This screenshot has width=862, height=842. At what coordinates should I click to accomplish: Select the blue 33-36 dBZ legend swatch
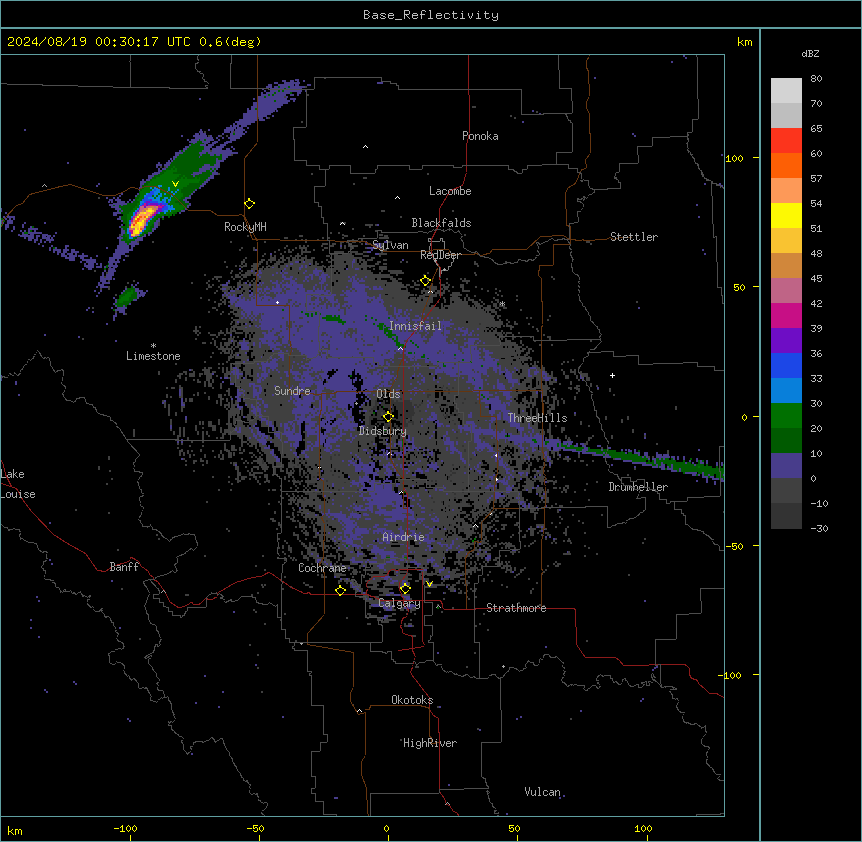pos(786,365)
